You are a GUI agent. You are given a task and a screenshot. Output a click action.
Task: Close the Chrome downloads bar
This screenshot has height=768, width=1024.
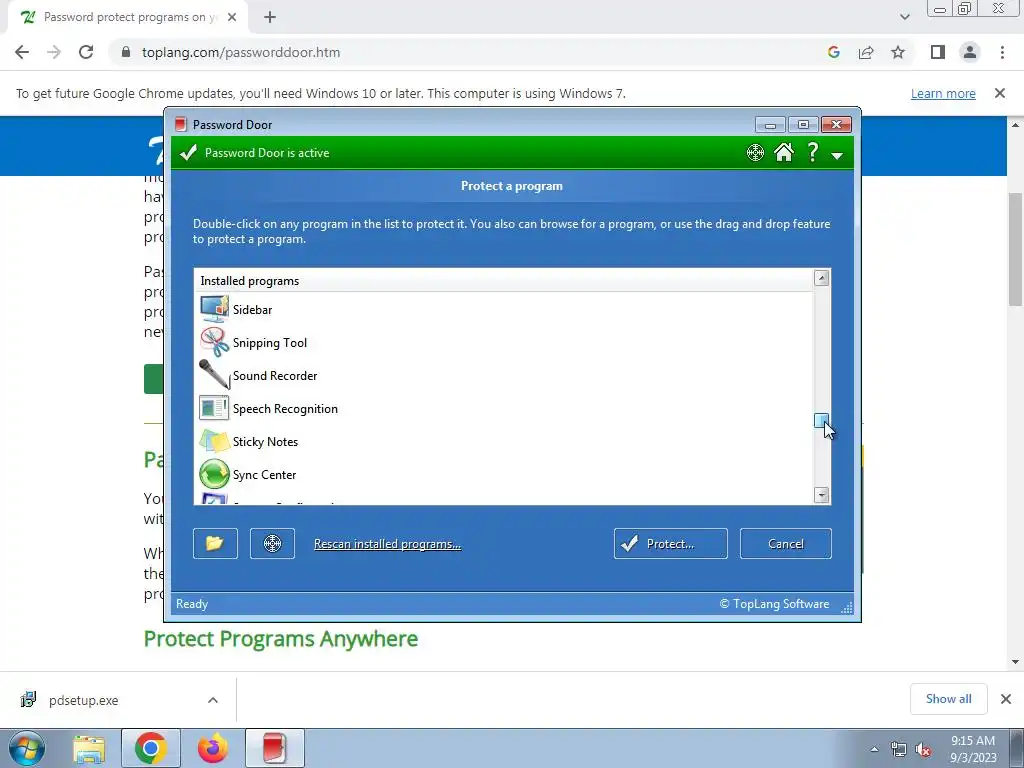tap(1006, 699)
